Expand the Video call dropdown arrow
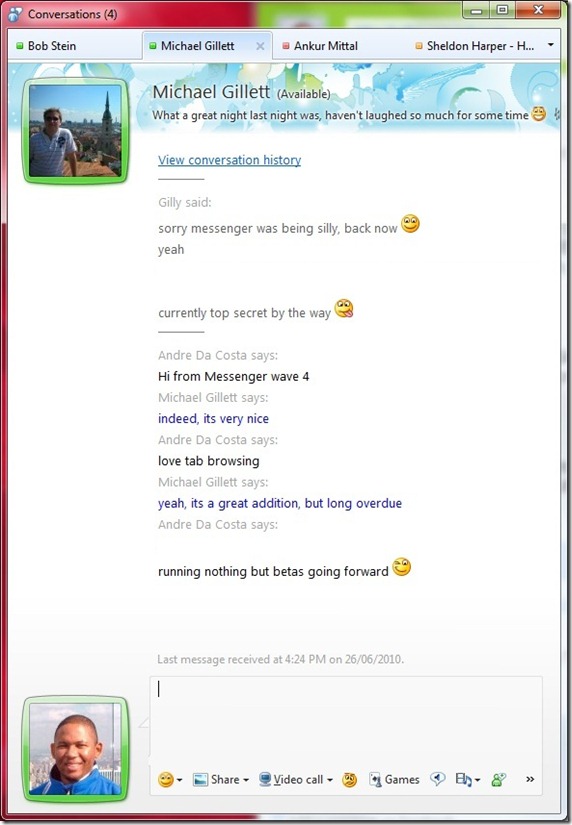This screenshot has width=572, height=825. point(330,780)
